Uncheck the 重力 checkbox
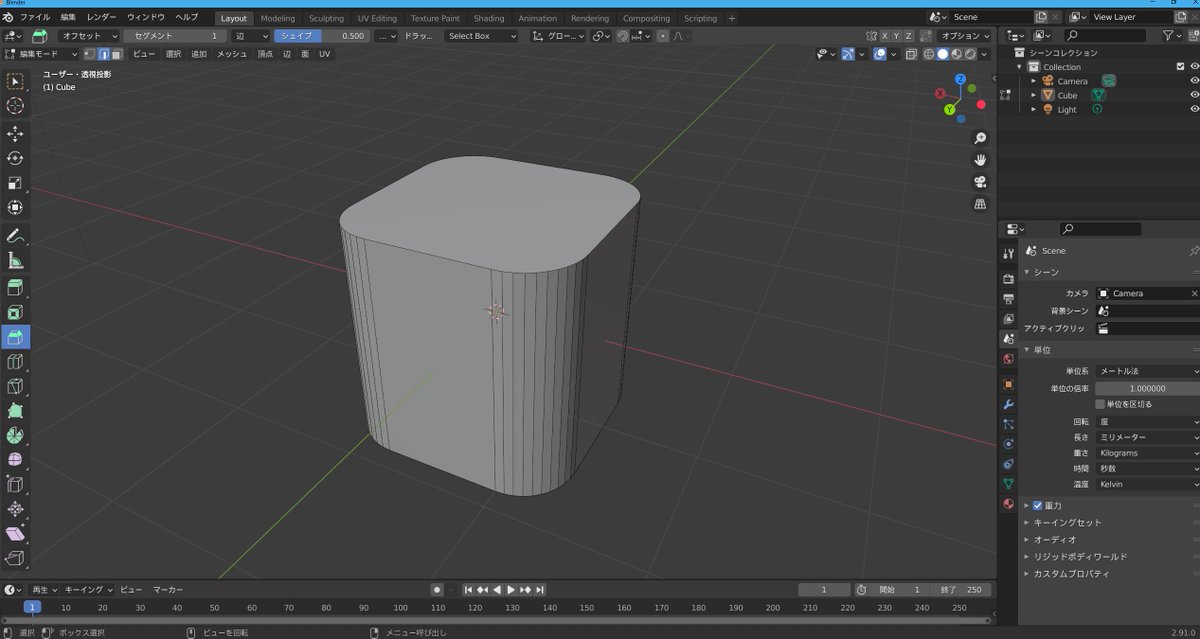The height and width of the screenshot is (639, 1200). (x=1037, y=506)
